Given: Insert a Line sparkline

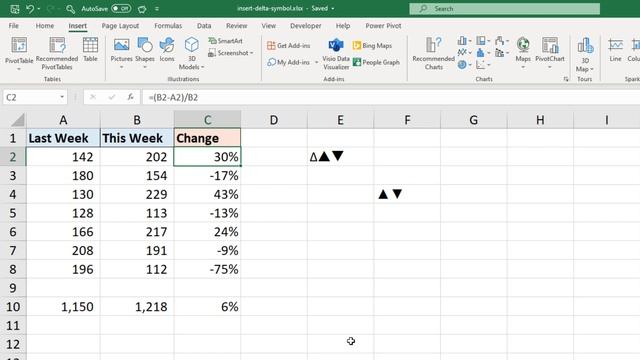Looking at the screenshot, I should point(616,50).
